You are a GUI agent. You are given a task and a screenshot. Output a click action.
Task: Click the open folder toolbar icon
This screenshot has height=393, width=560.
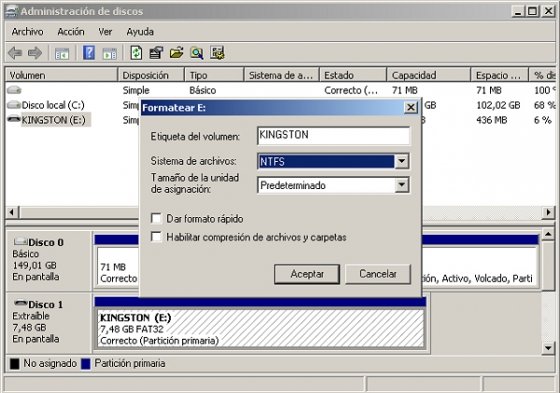[176, 53]
